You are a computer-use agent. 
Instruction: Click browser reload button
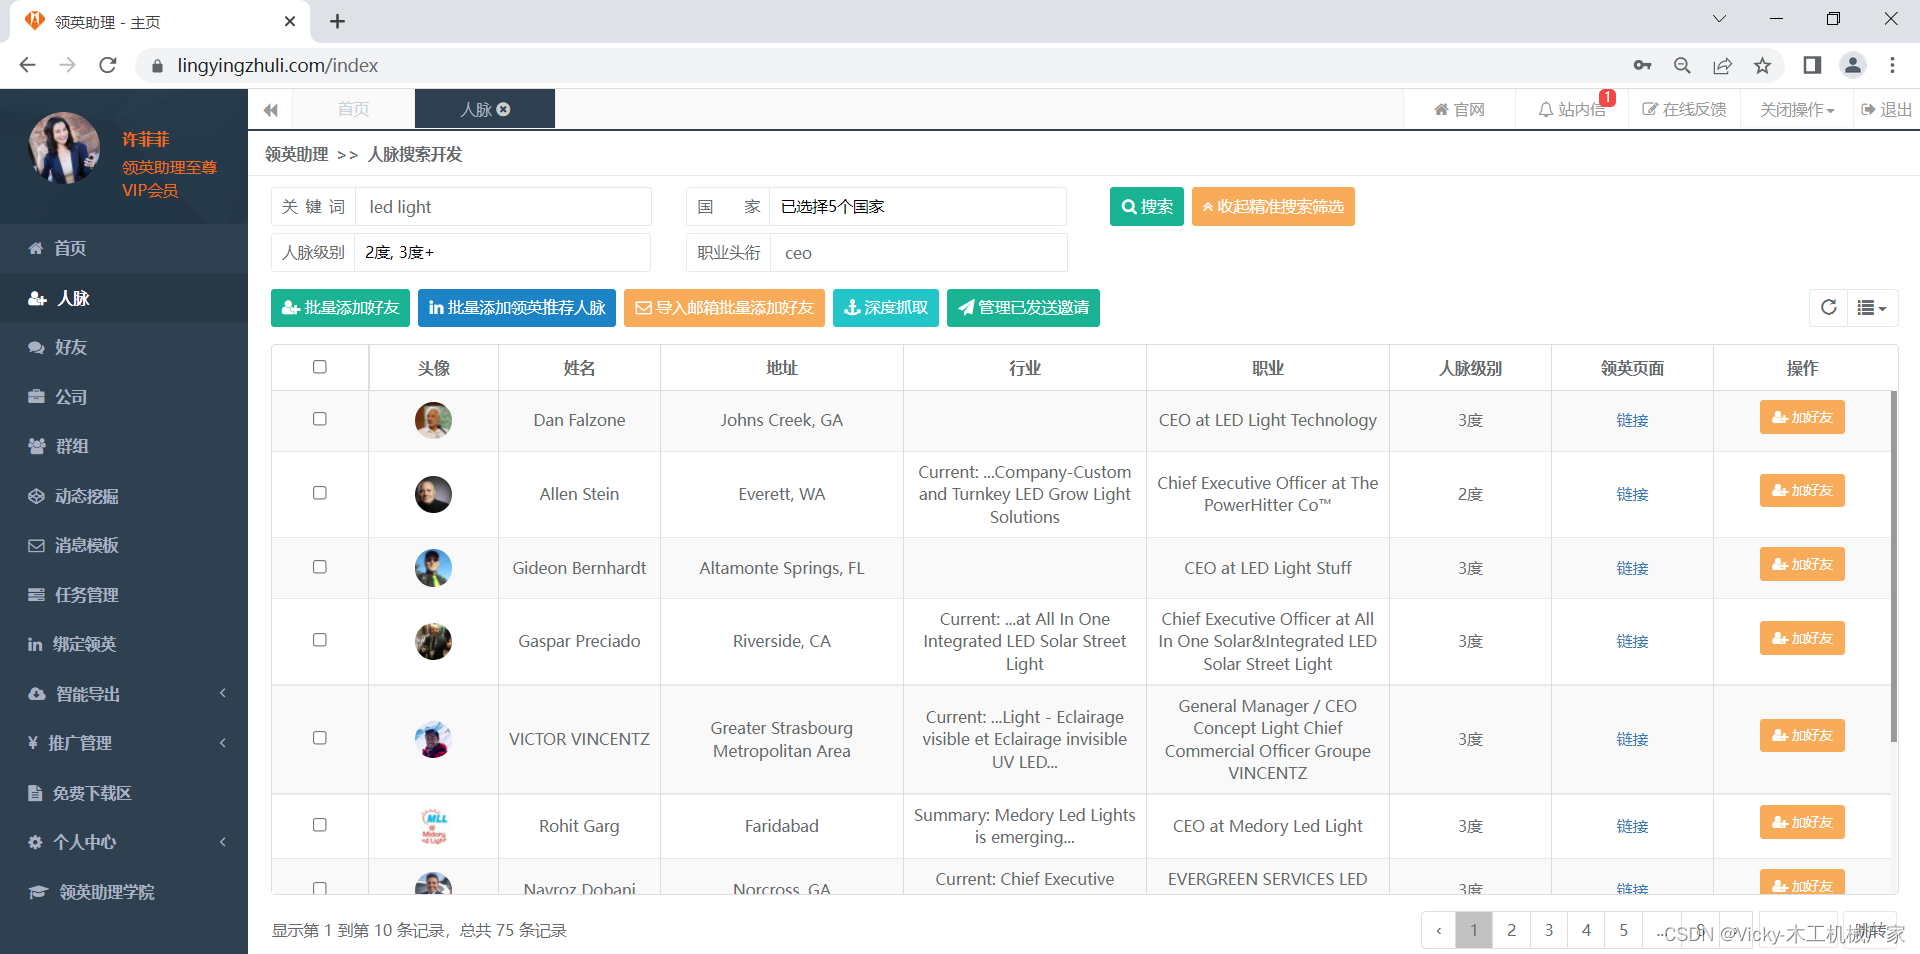[108, 65]
